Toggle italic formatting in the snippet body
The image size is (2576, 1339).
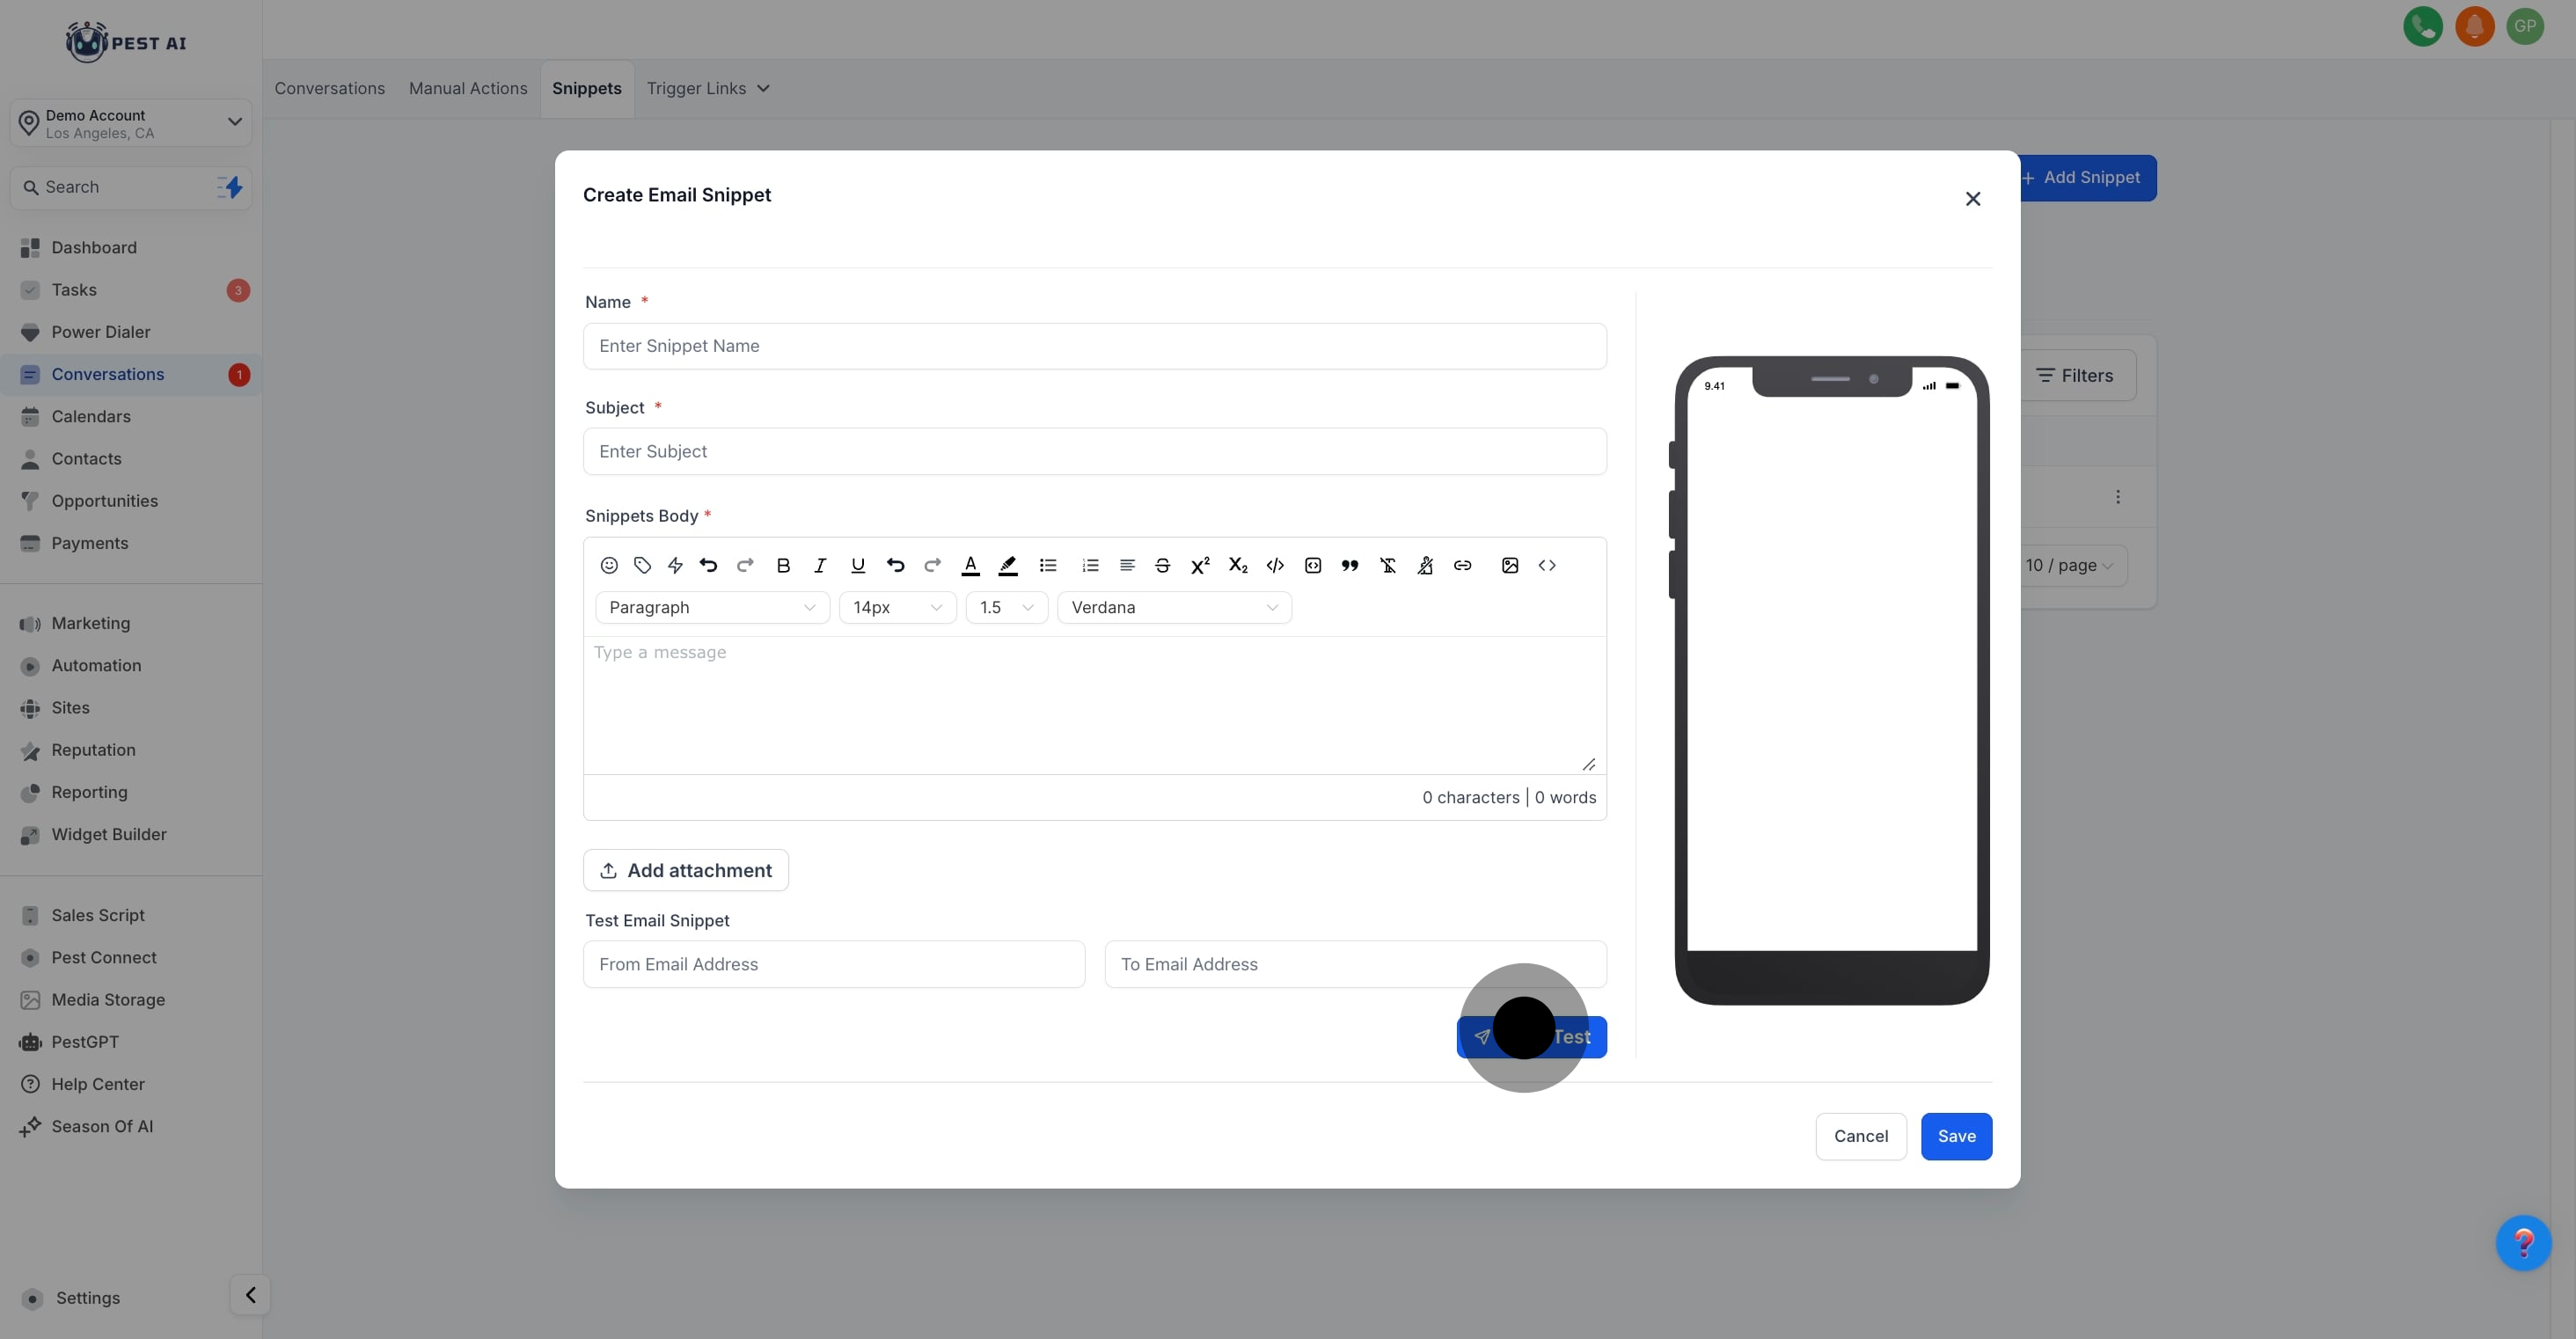[820, 565]
